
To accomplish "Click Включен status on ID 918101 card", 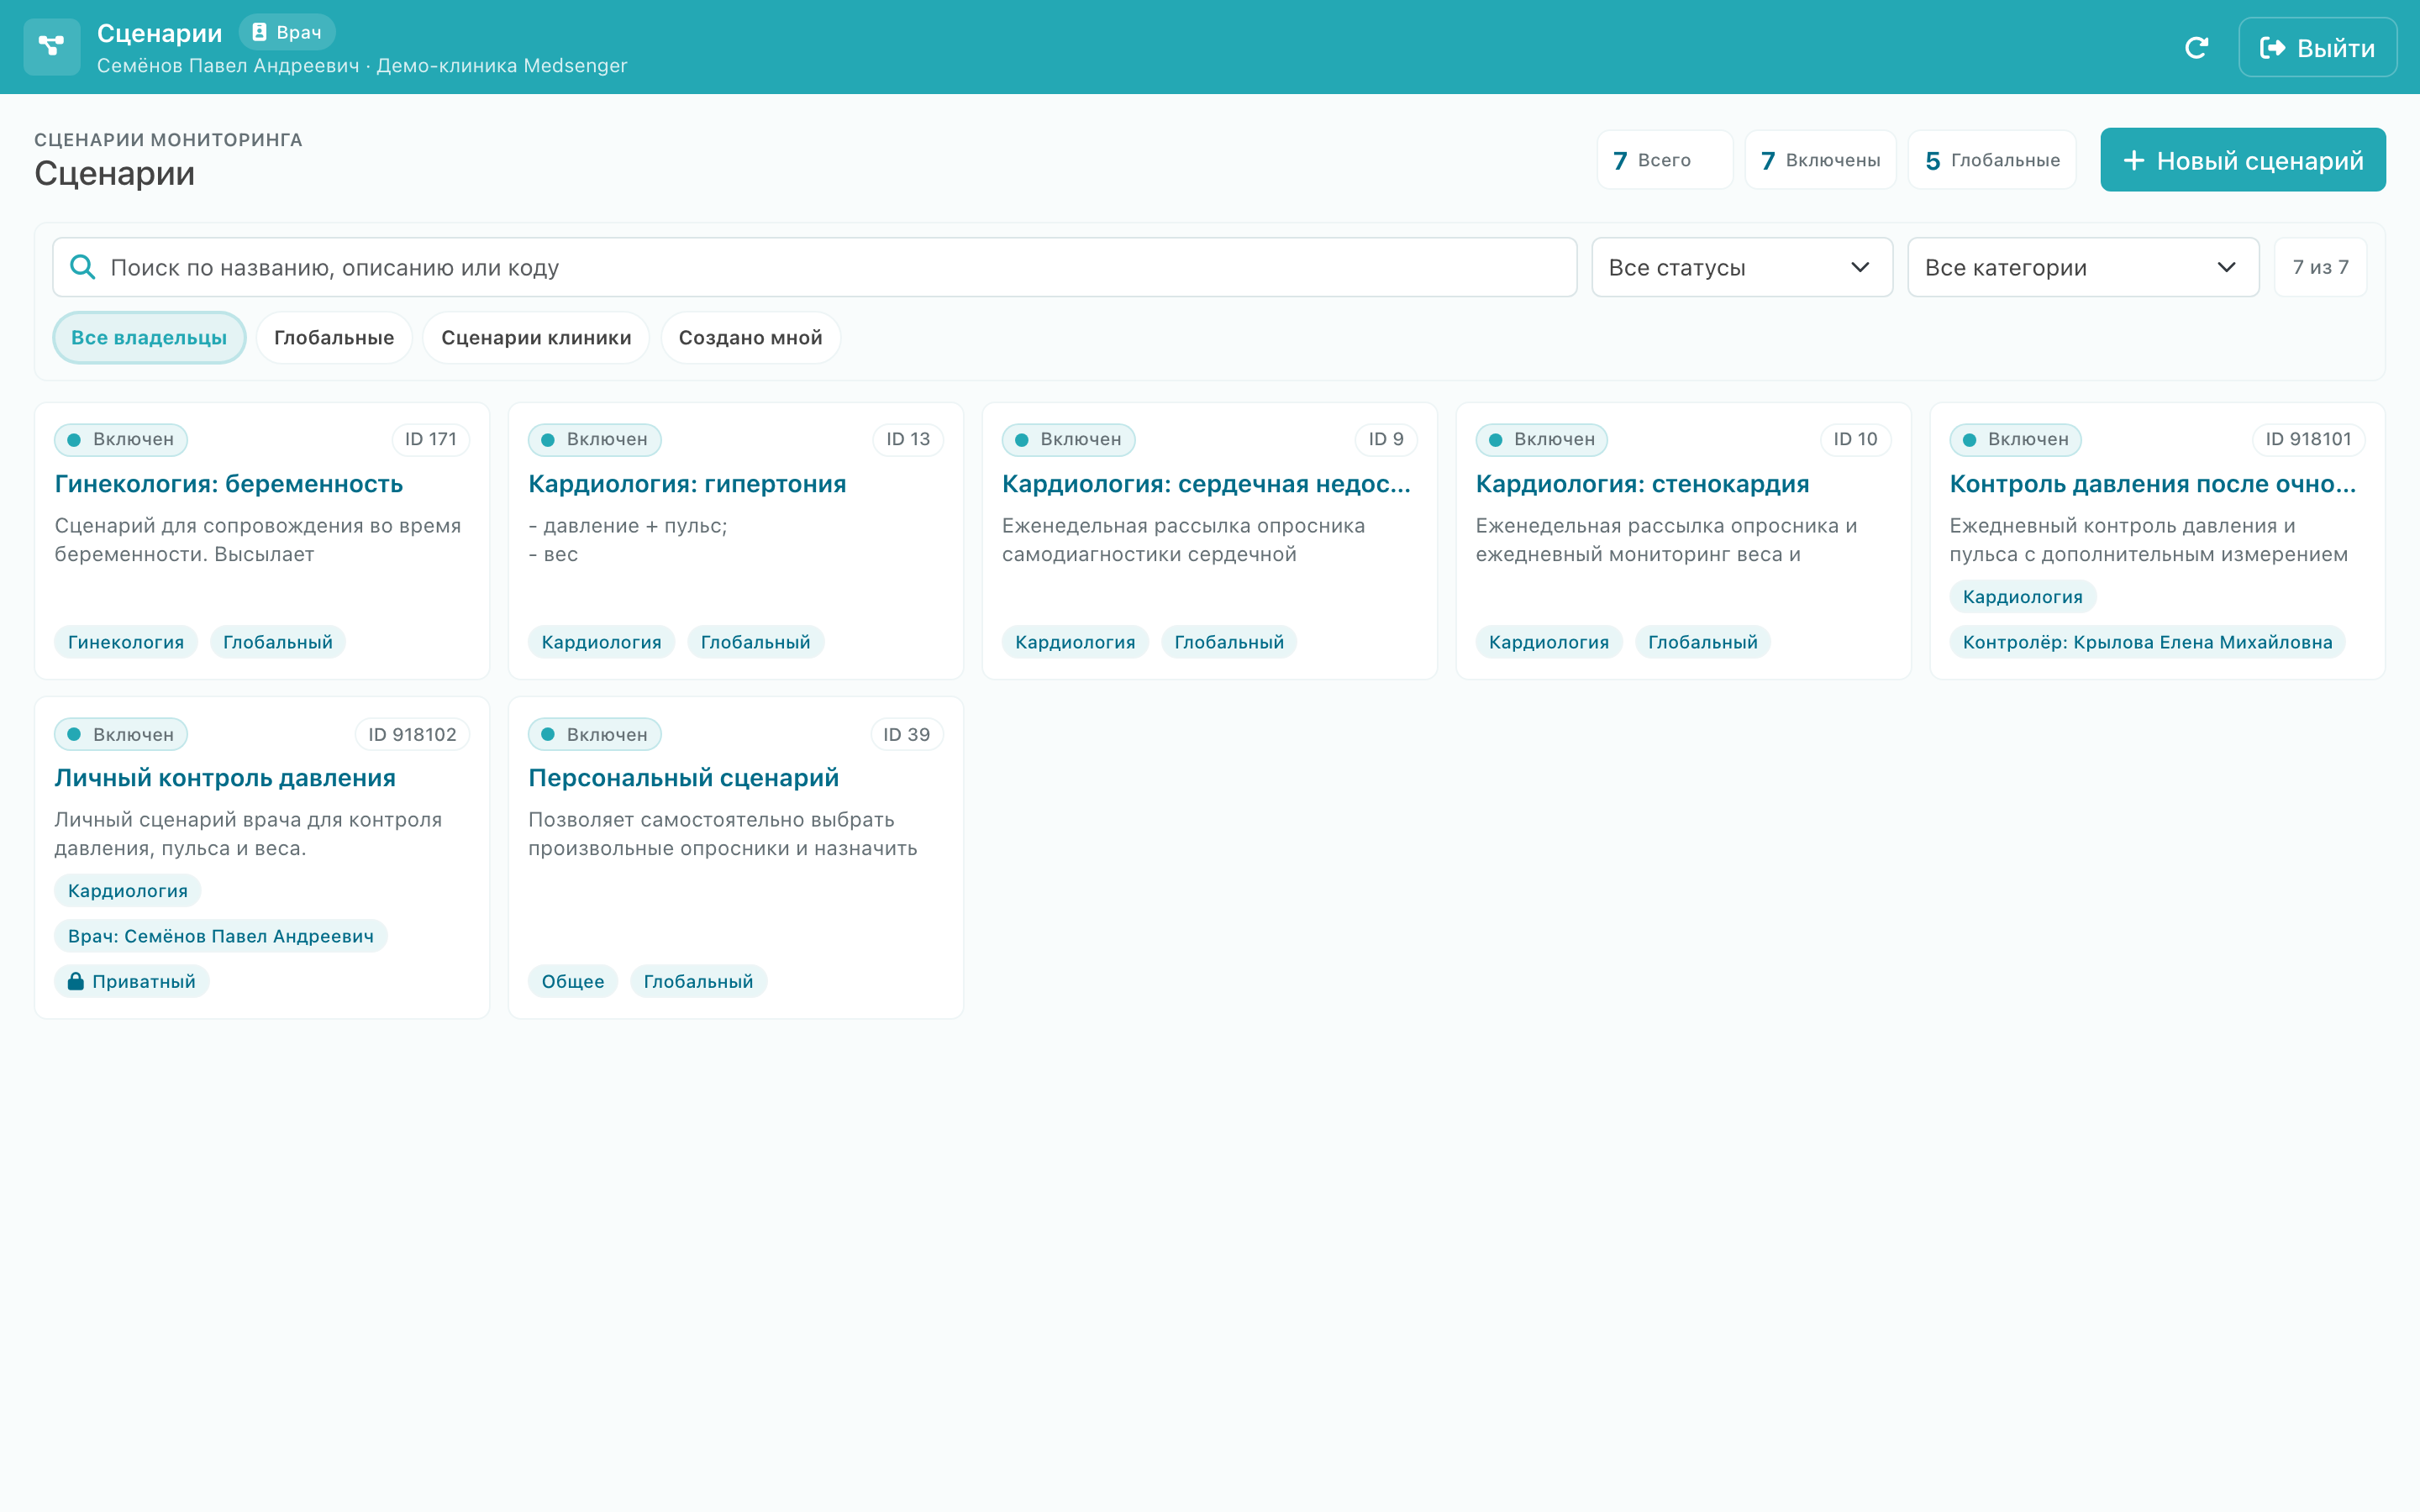I will point(2015,439).
